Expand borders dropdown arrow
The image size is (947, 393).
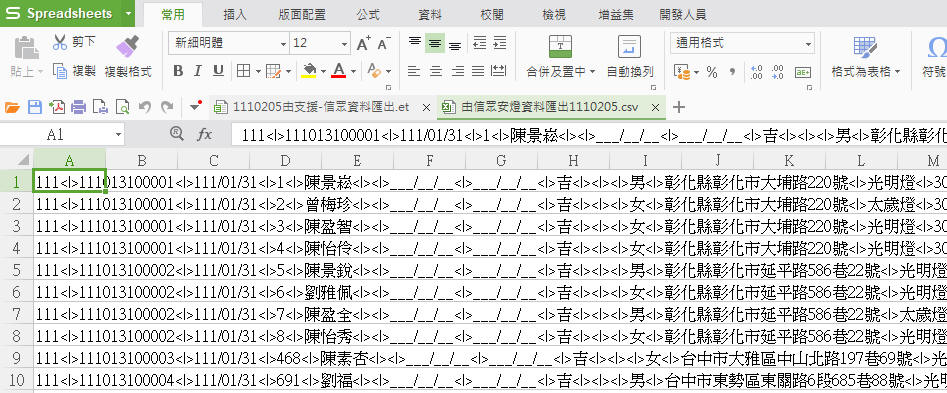tap(257, 72)
